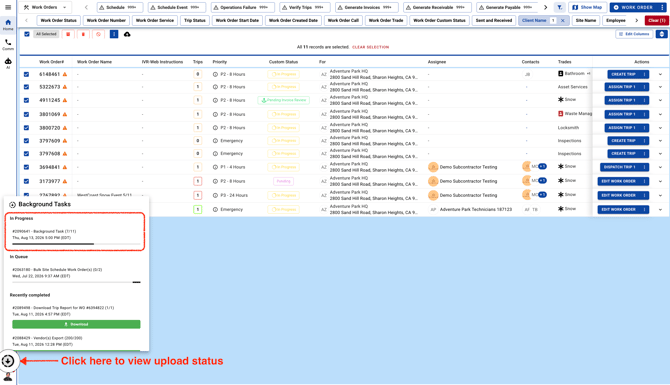Uncheck work order 3797608 checkbox
This screenshot has height=385, width=670.
(26, 153)
